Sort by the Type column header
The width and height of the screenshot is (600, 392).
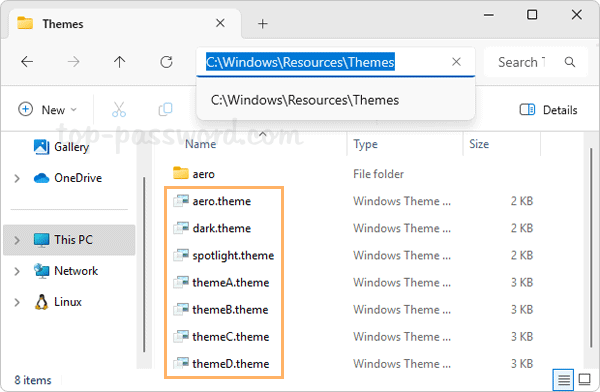(x=365, y=144)
